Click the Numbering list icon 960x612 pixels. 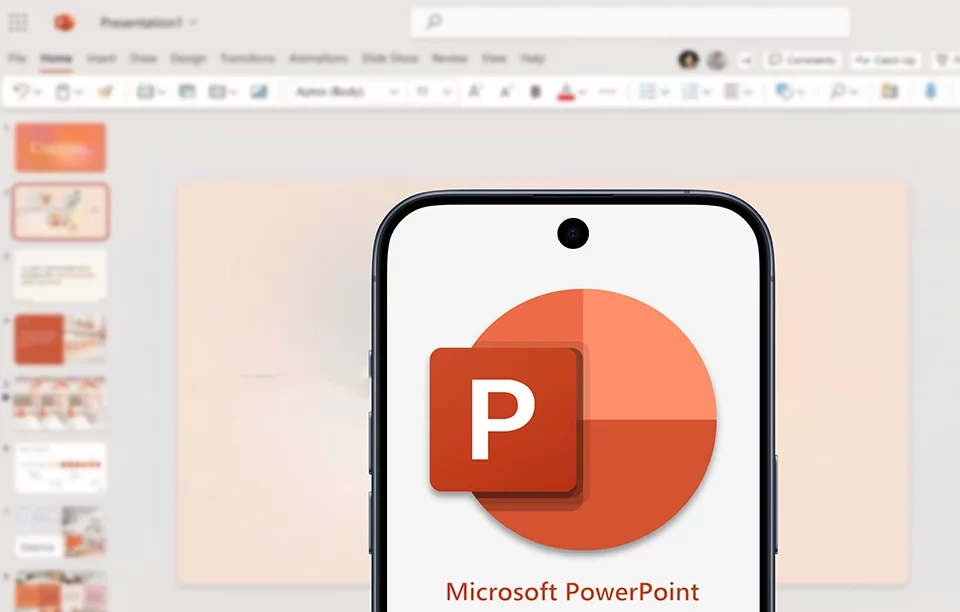(x=690, y=92)
